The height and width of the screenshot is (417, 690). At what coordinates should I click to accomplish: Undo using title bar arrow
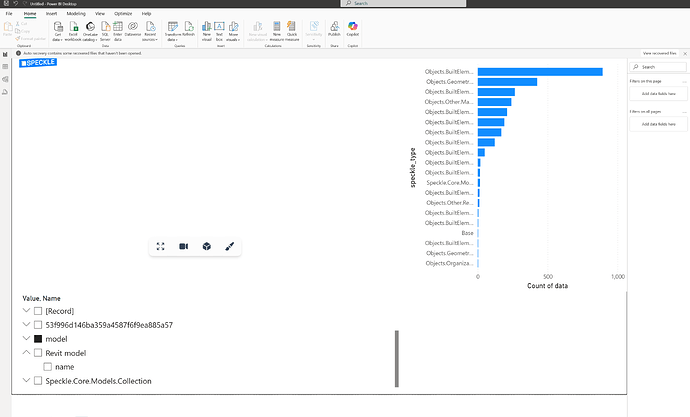point(15,3)
